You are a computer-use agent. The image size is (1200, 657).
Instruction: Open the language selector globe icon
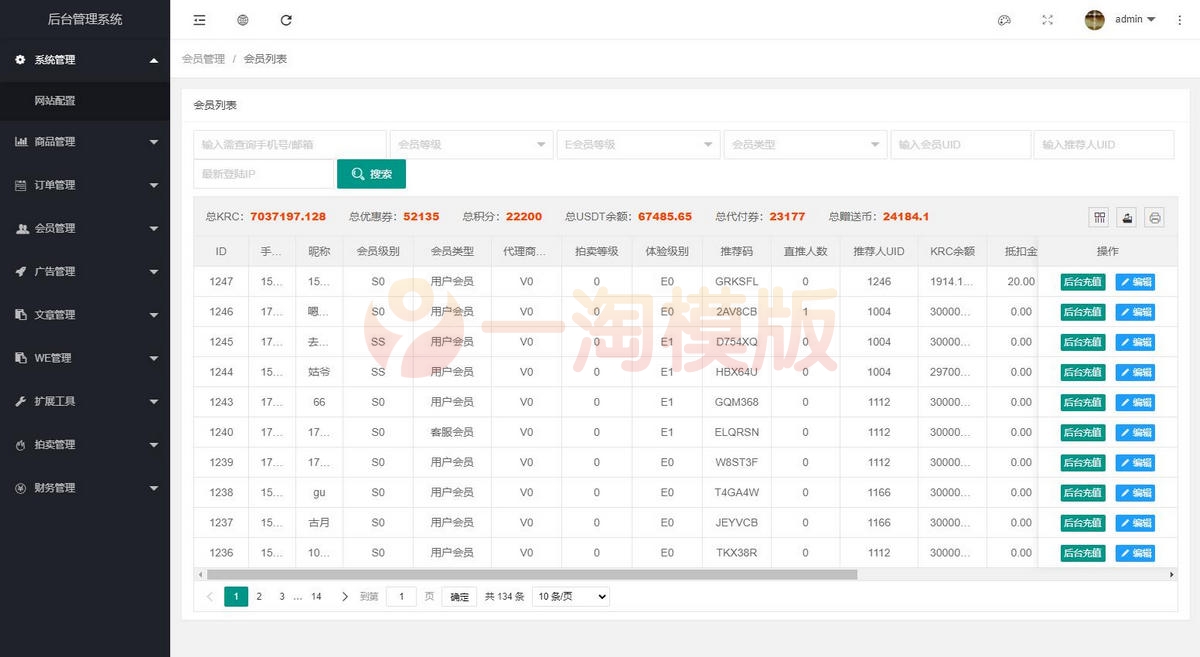point(242,19)
